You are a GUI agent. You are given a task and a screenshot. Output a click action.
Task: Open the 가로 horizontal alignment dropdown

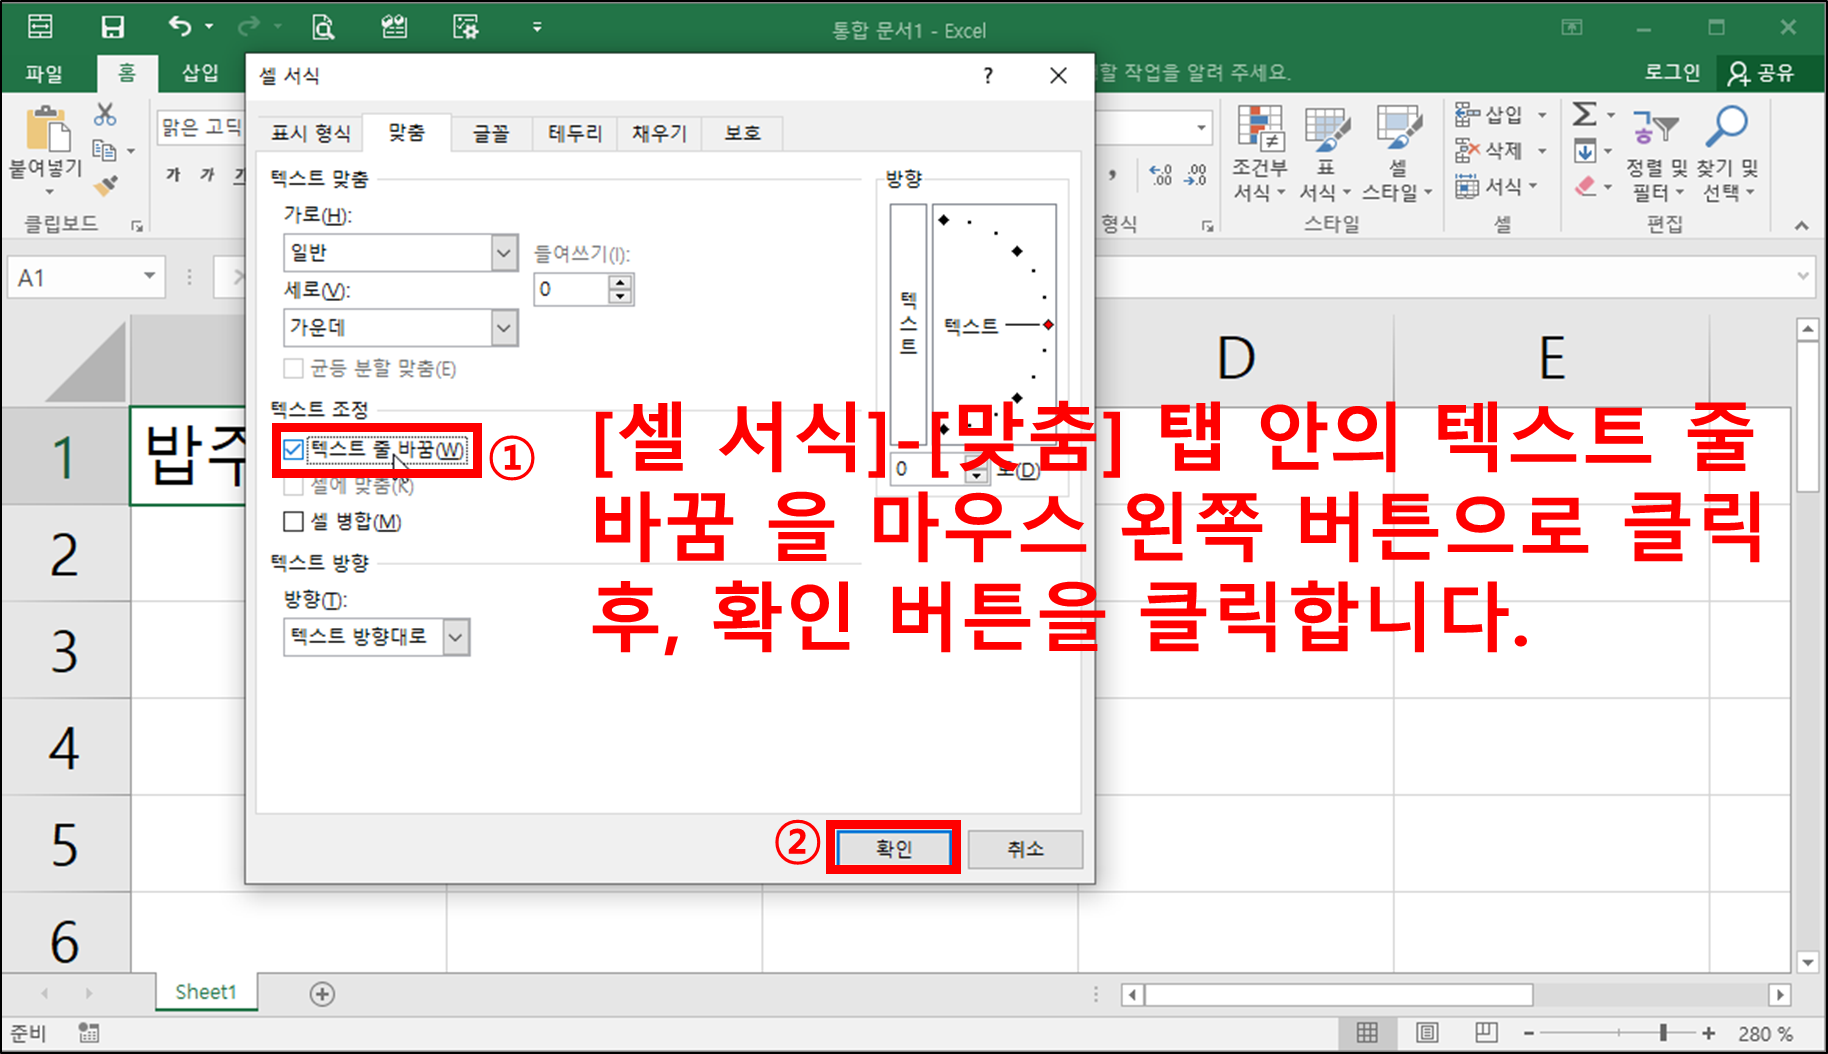click(x=506, y=253)
